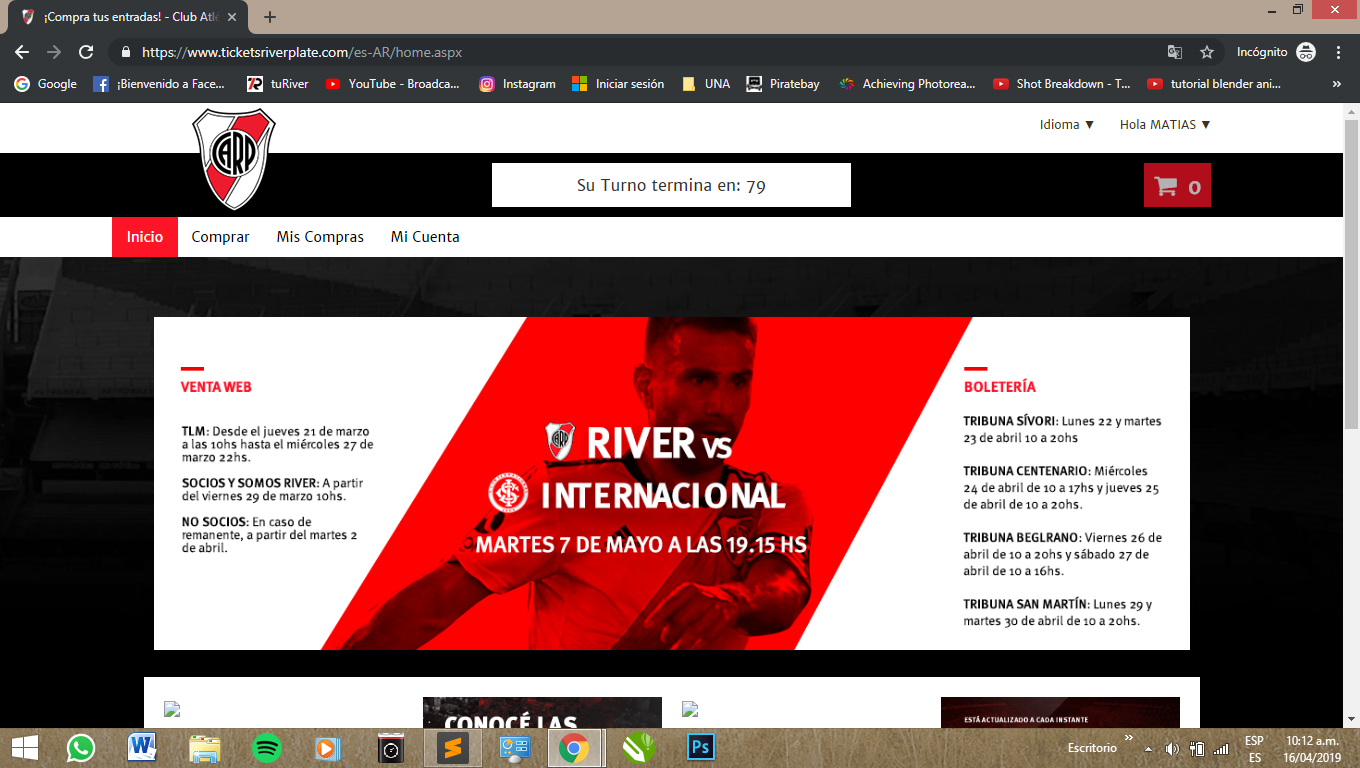
Task: Click the Incógnito profile icon
Action: point(1306,52)
